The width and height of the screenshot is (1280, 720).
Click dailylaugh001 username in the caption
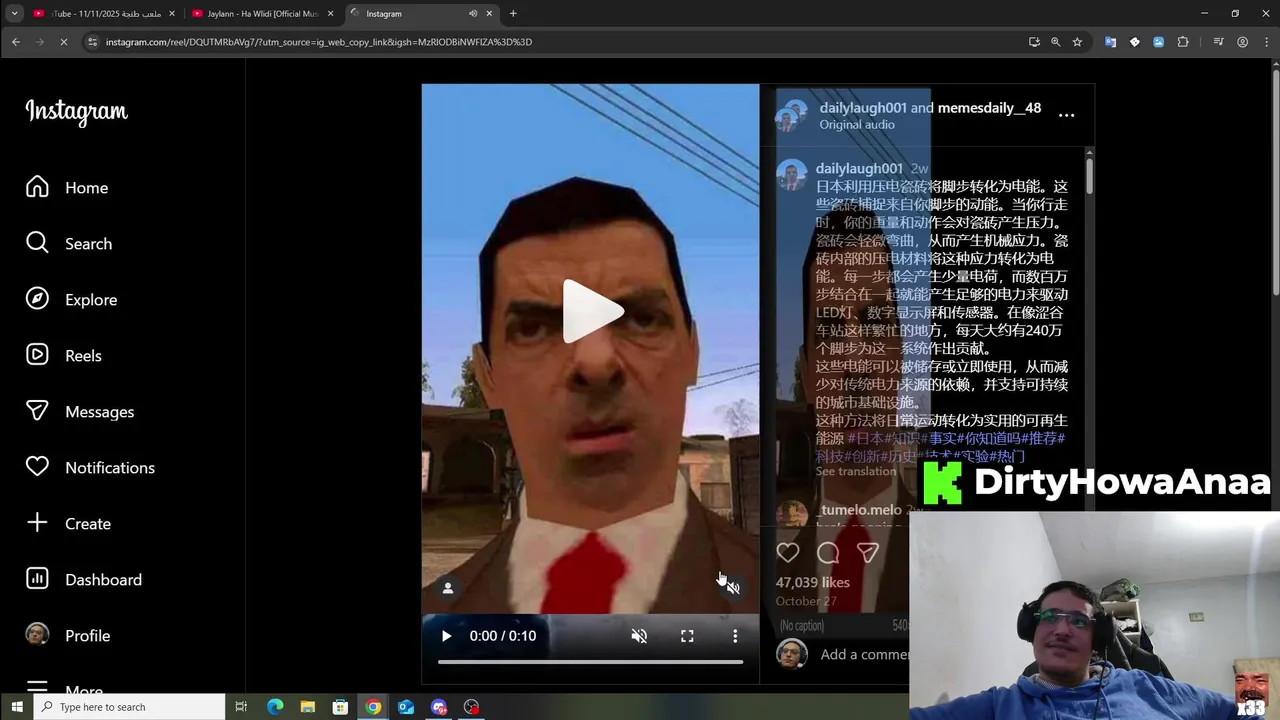(859, 169)
